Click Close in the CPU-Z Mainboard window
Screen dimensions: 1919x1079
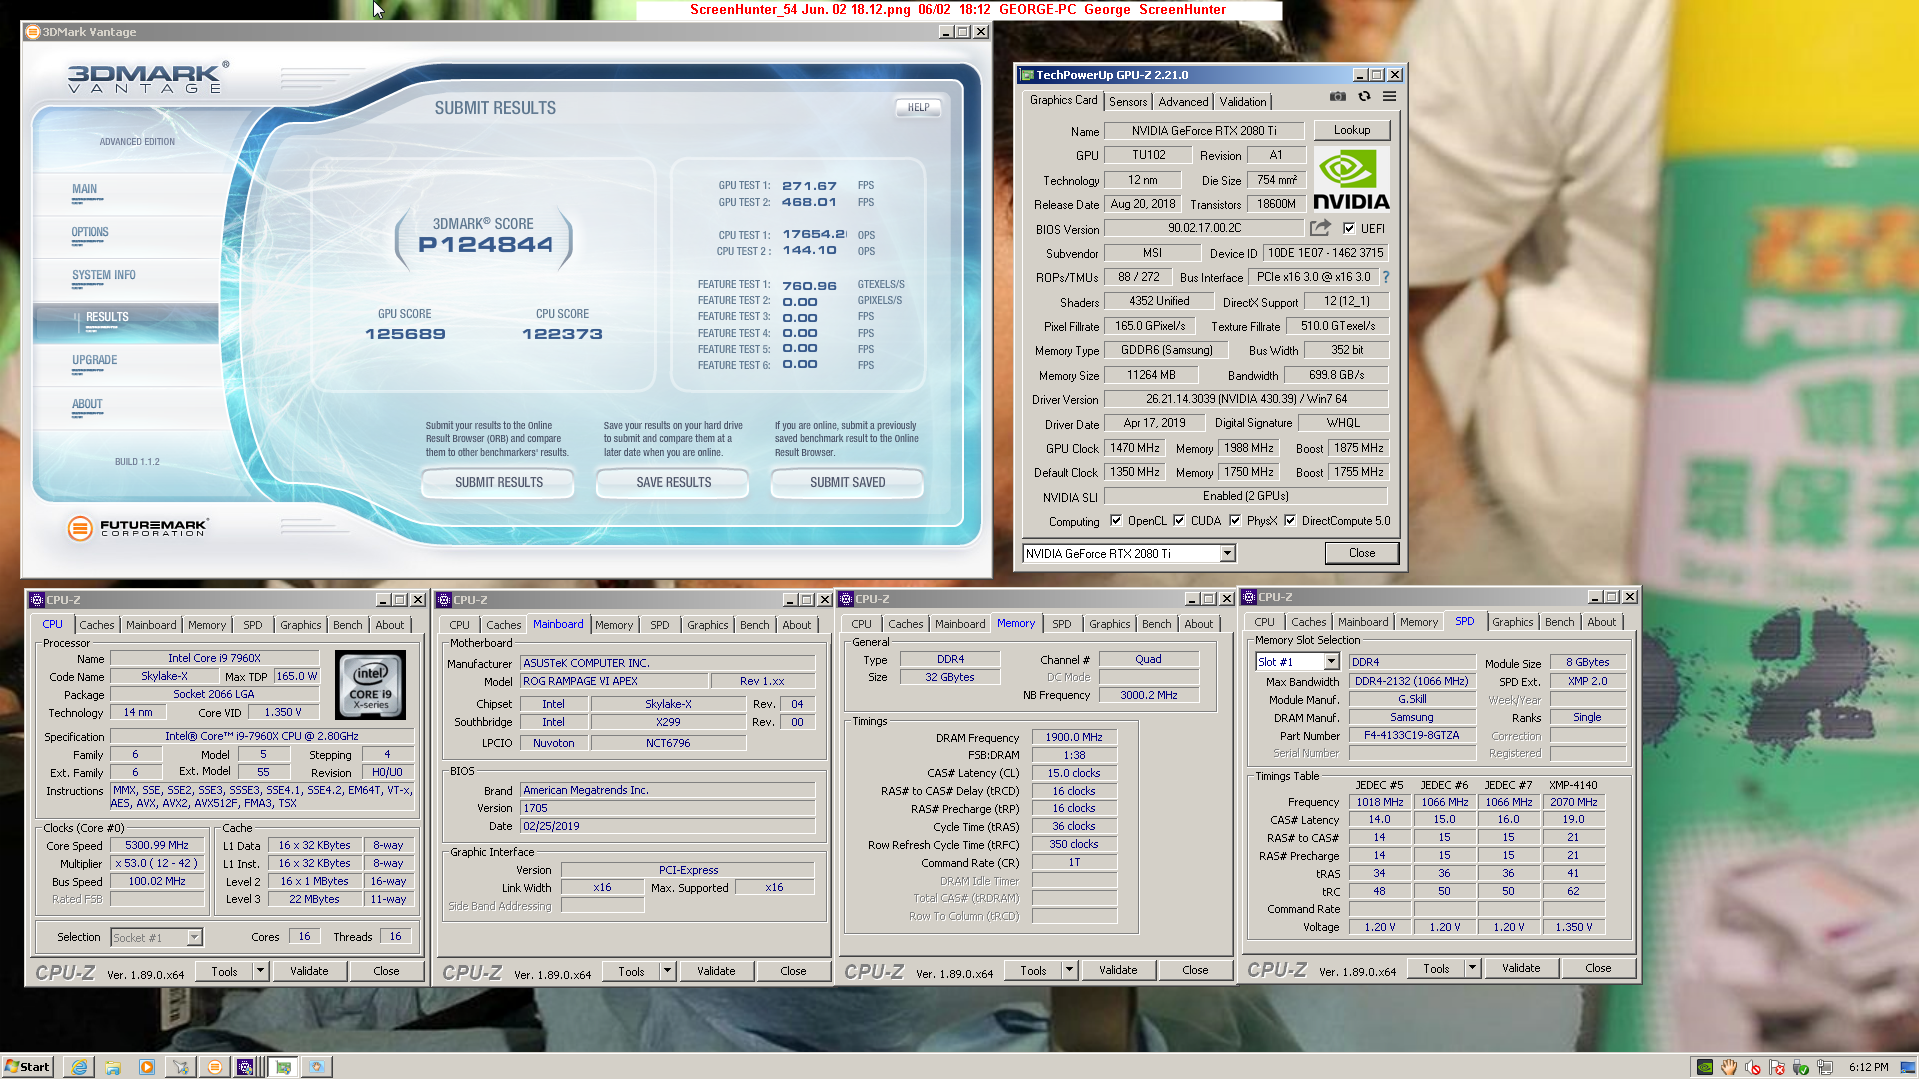(793, 970)
